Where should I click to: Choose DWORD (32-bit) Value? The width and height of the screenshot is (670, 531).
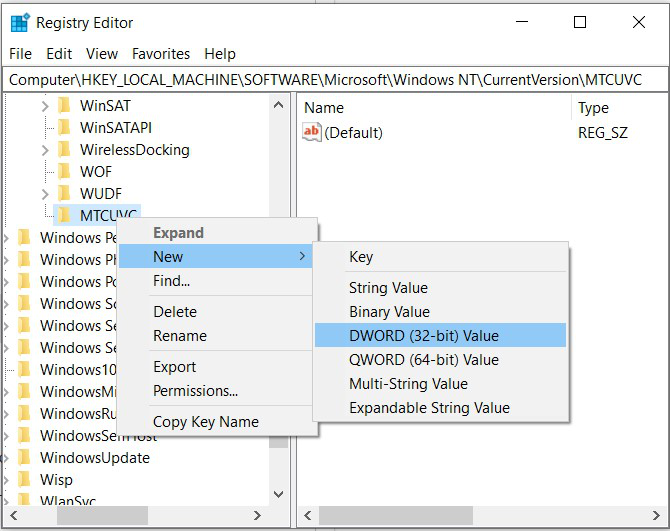click(x=424, y=335)
